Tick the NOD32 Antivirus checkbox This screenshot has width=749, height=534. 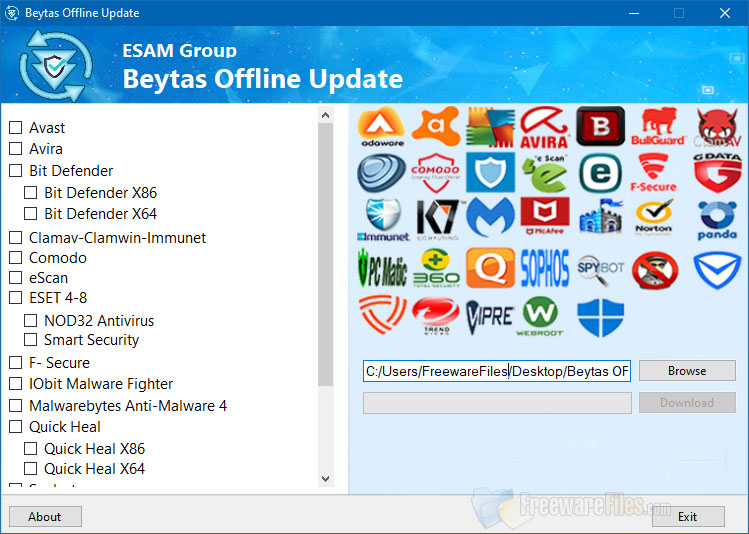pyautogui.click(x=31, y=320)
